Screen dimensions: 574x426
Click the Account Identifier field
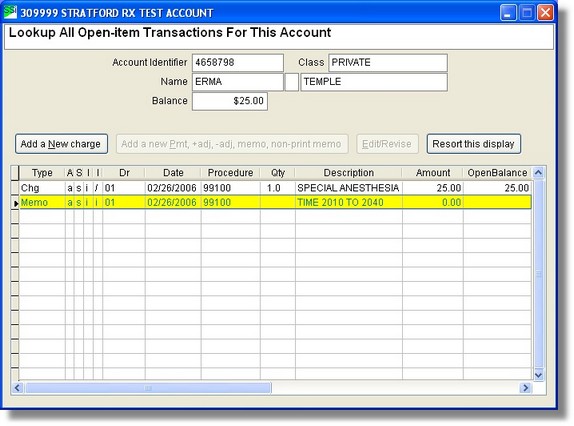(x=238, y=63)
